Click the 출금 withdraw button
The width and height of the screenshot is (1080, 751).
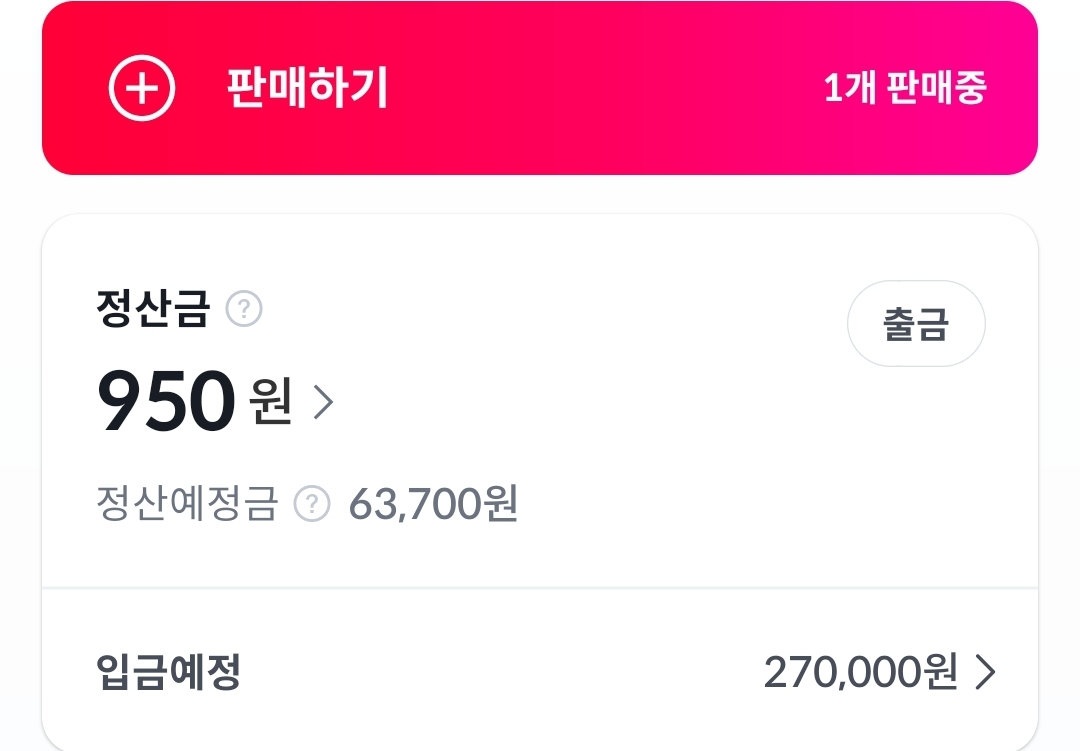916,323
